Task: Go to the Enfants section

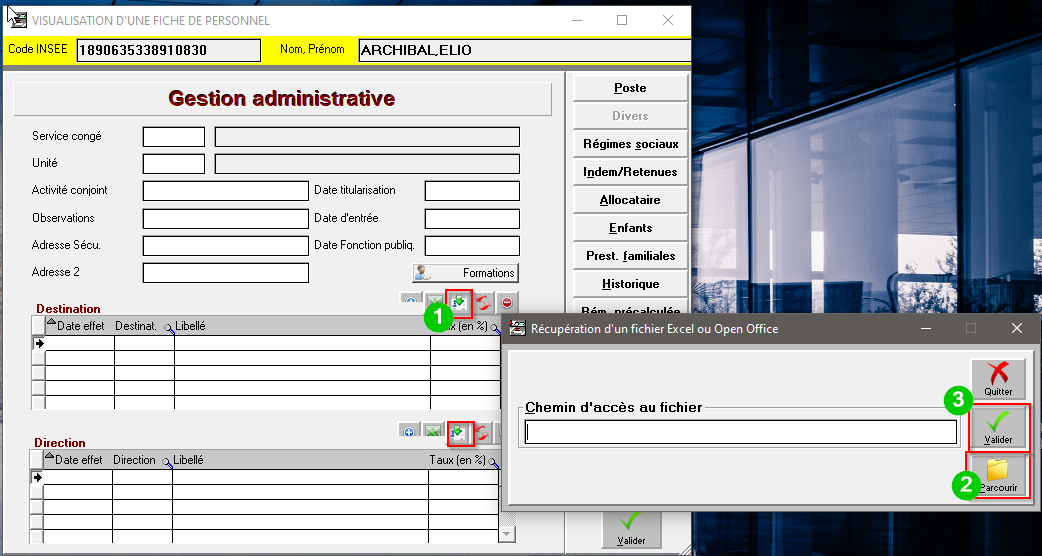Action: [630, 228]
